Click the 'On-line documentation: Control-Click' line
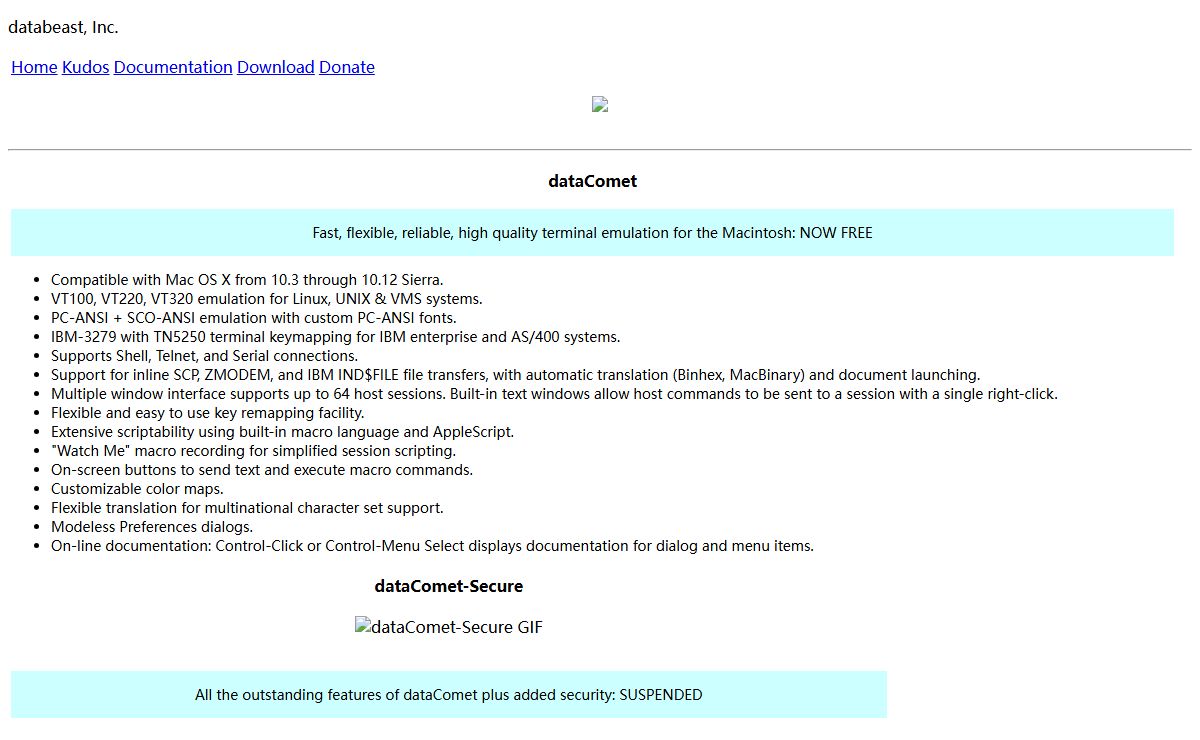The width and height of the screenshot is (1200, 740). (433, 546)
